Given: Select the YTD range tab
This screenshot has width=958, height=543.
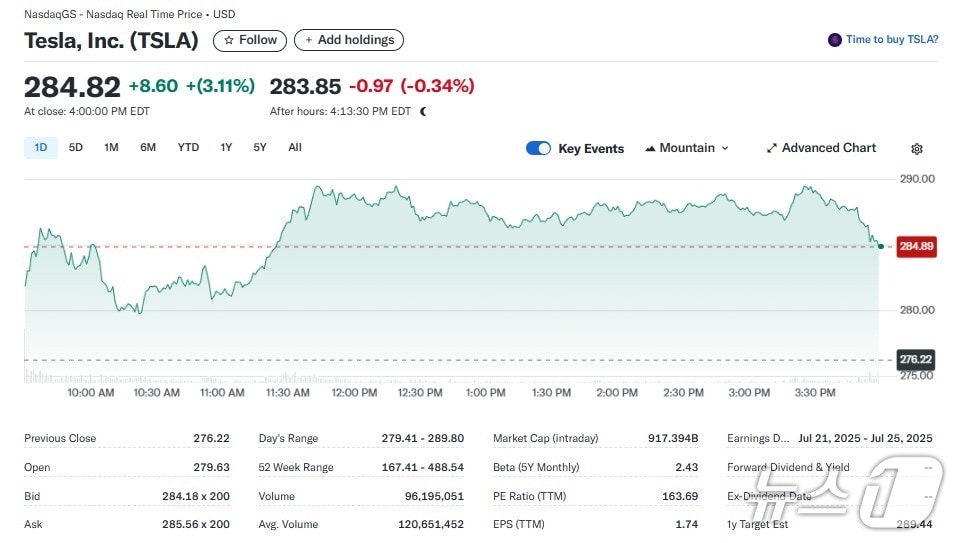Looking at the screenshot, I should tap(188, 148).
